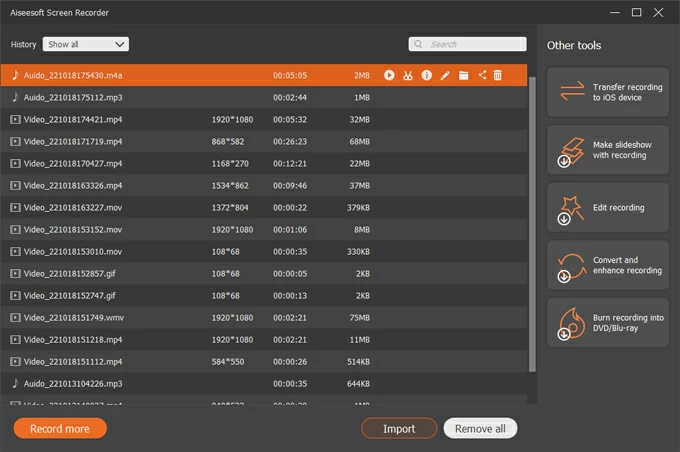Click the 644KB file size value
Viewport: 680px width, 452px height.
tap(358, 383)
